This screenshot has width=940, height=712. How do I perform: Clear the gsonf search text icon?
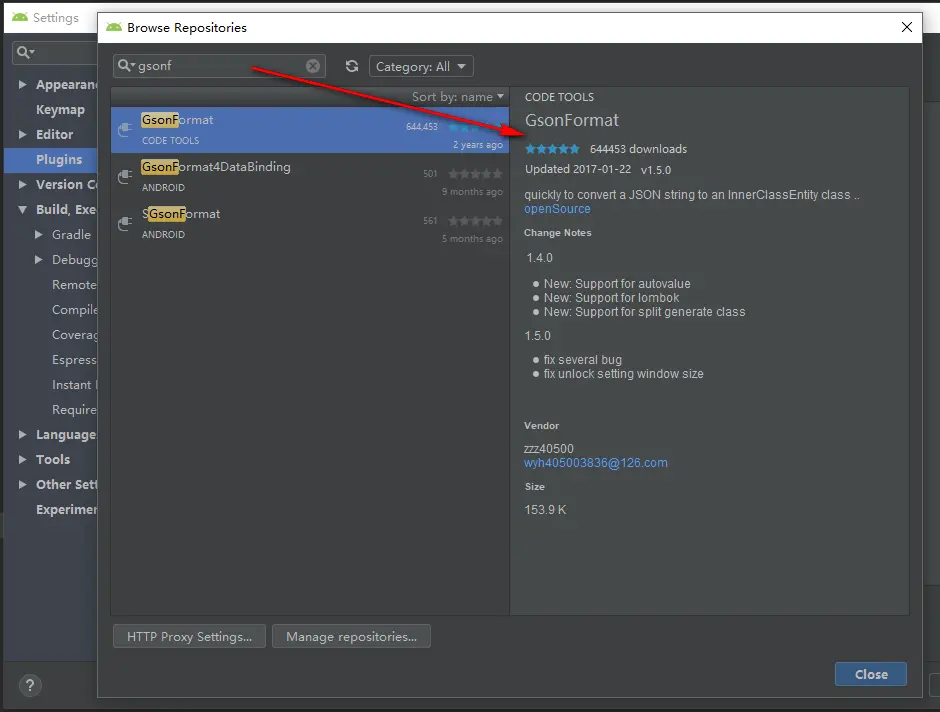pyautogui.click(x=313, y=66)
